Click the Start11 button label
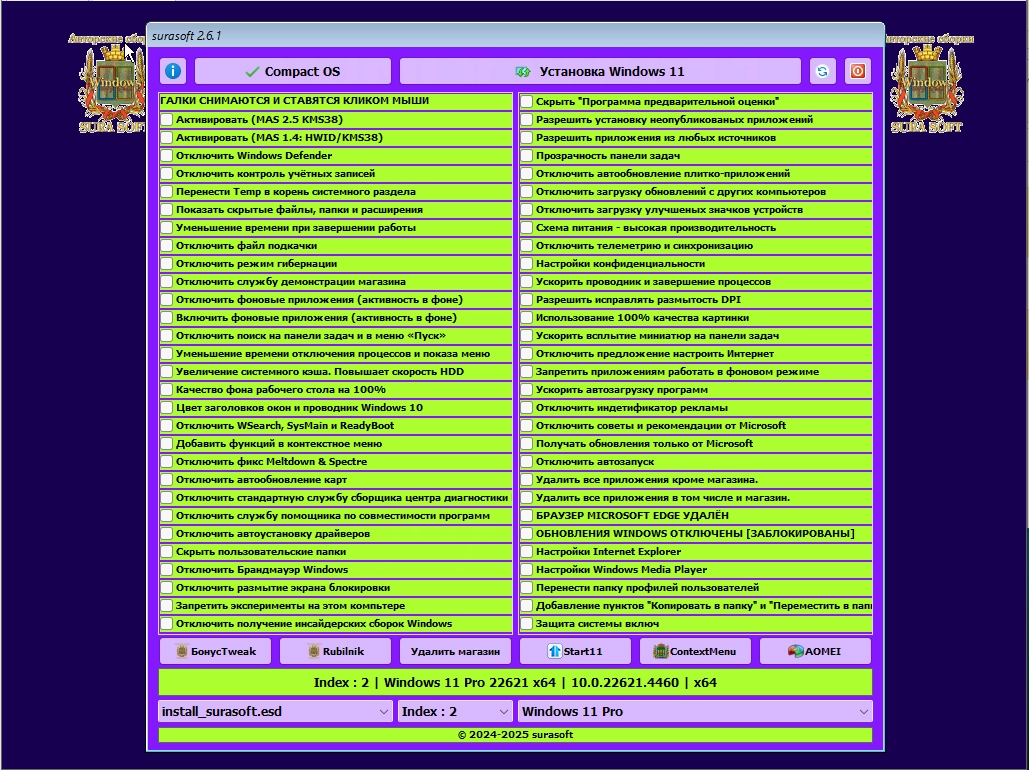This screenshot has height=770, width=1029. pos(583,651)
